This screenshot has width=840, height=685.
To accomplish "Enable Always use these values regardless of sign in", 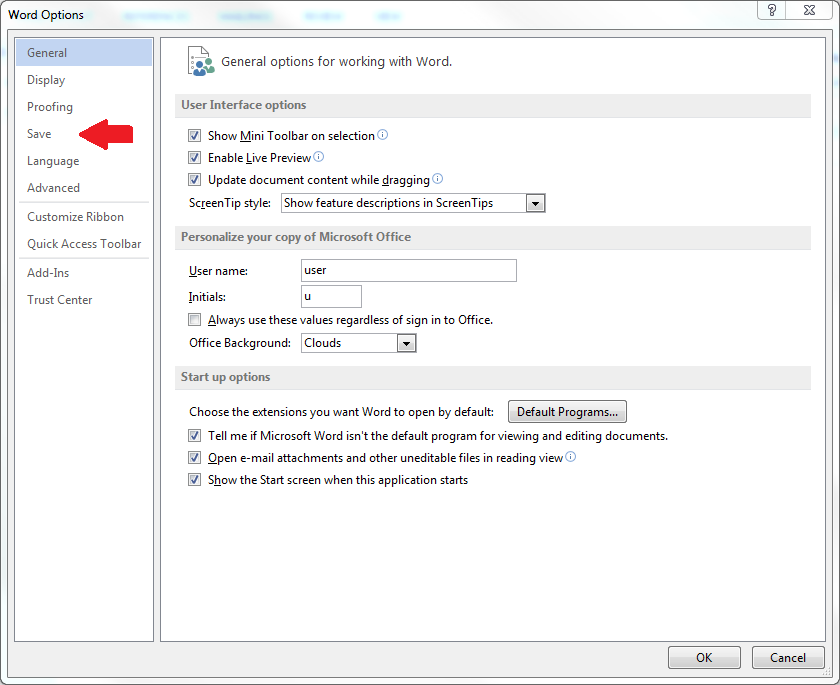I will pos(194,320).
